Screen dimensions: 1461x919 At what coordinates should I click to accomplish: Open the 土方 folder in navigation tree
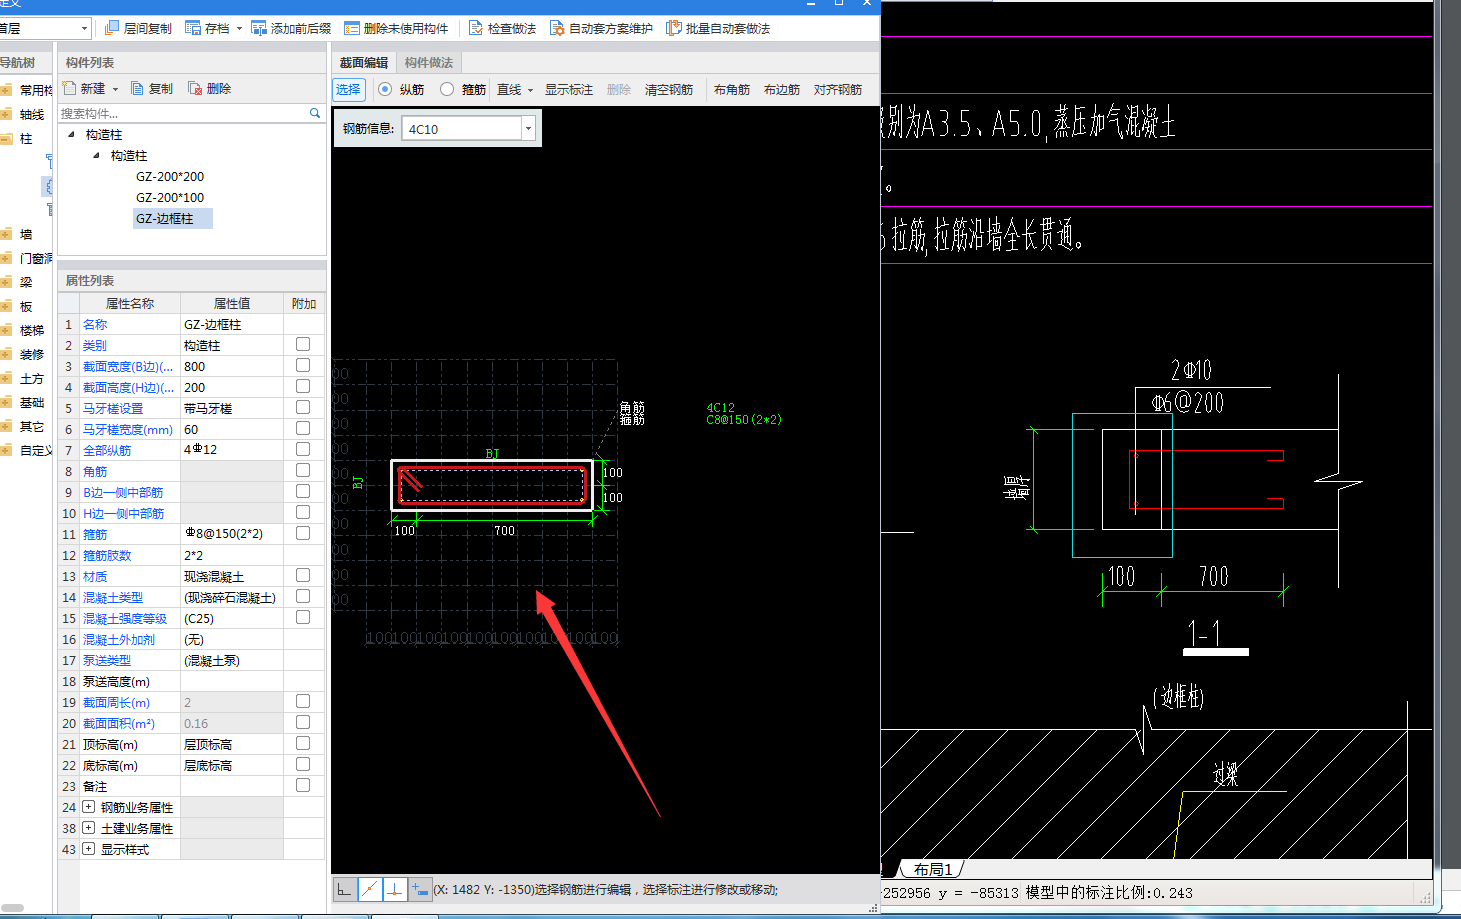[6, 378]
